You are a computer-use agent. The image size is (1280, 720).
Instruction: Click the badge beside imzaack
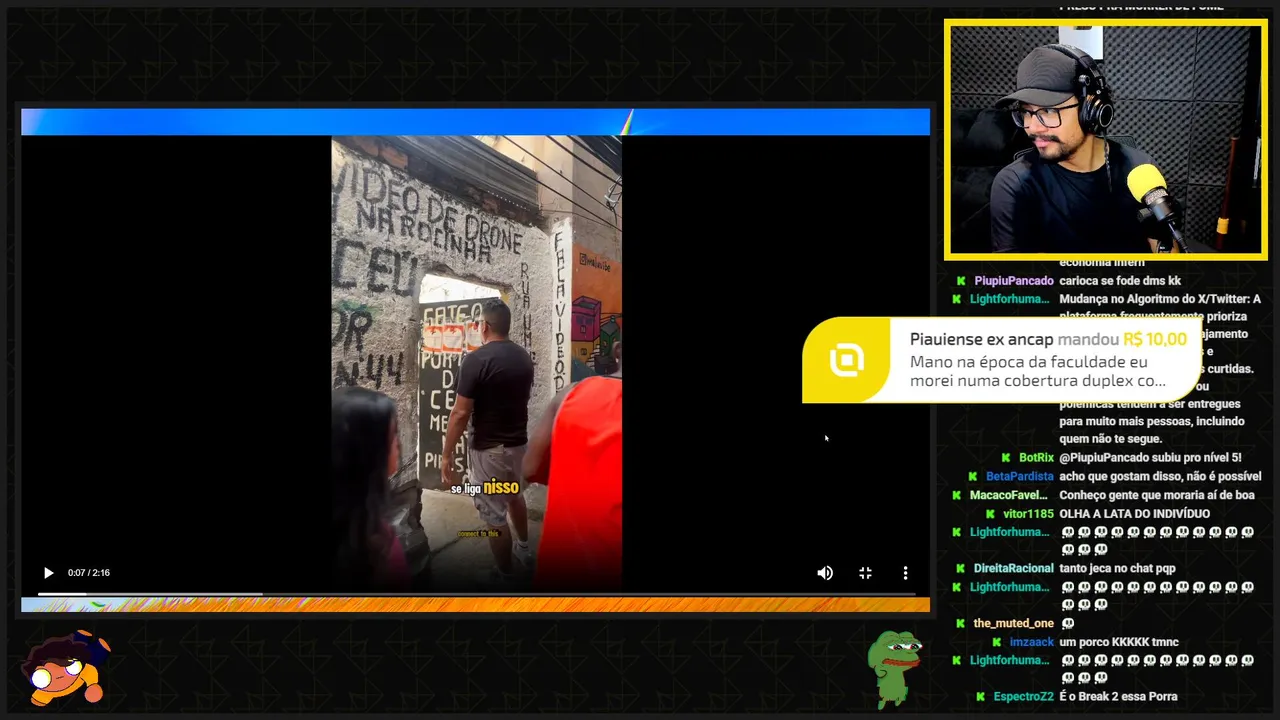coord(996,642)
